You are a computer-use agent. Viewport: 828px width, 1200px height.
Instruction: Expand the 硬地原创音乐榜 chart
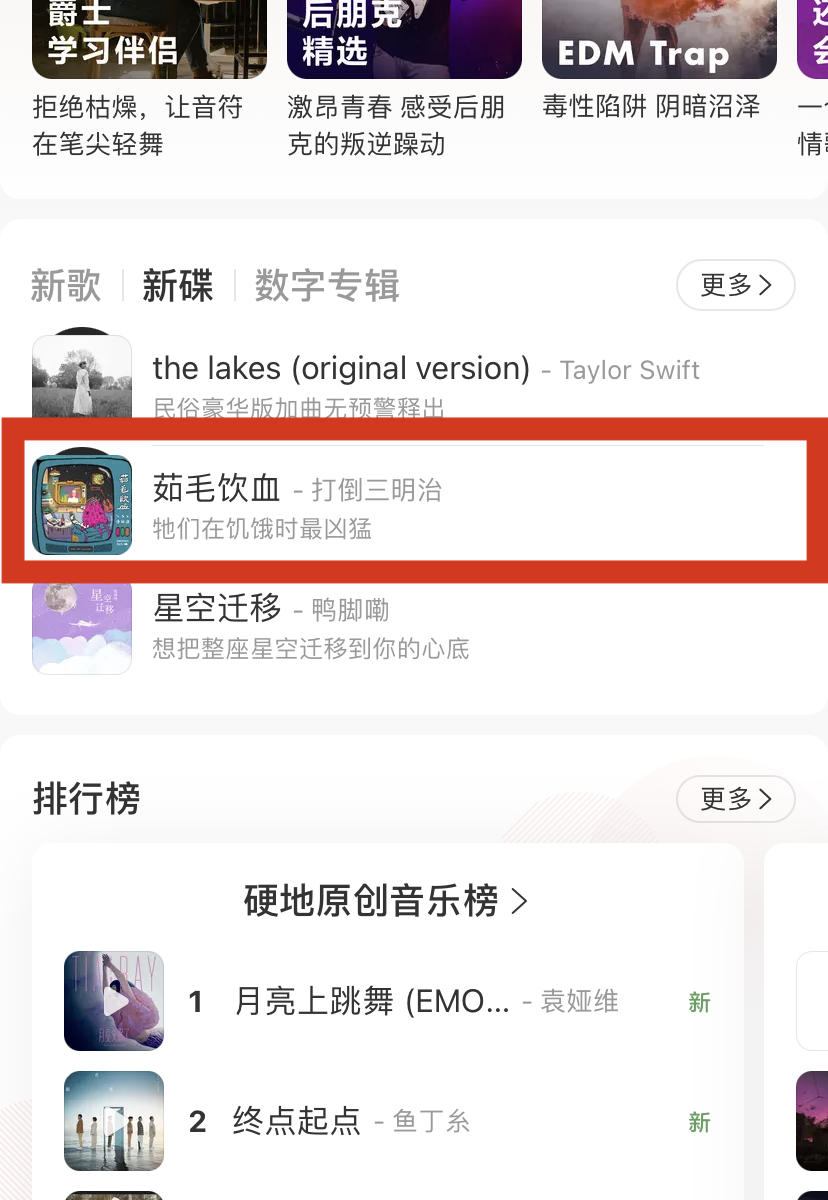pos(386,901)
